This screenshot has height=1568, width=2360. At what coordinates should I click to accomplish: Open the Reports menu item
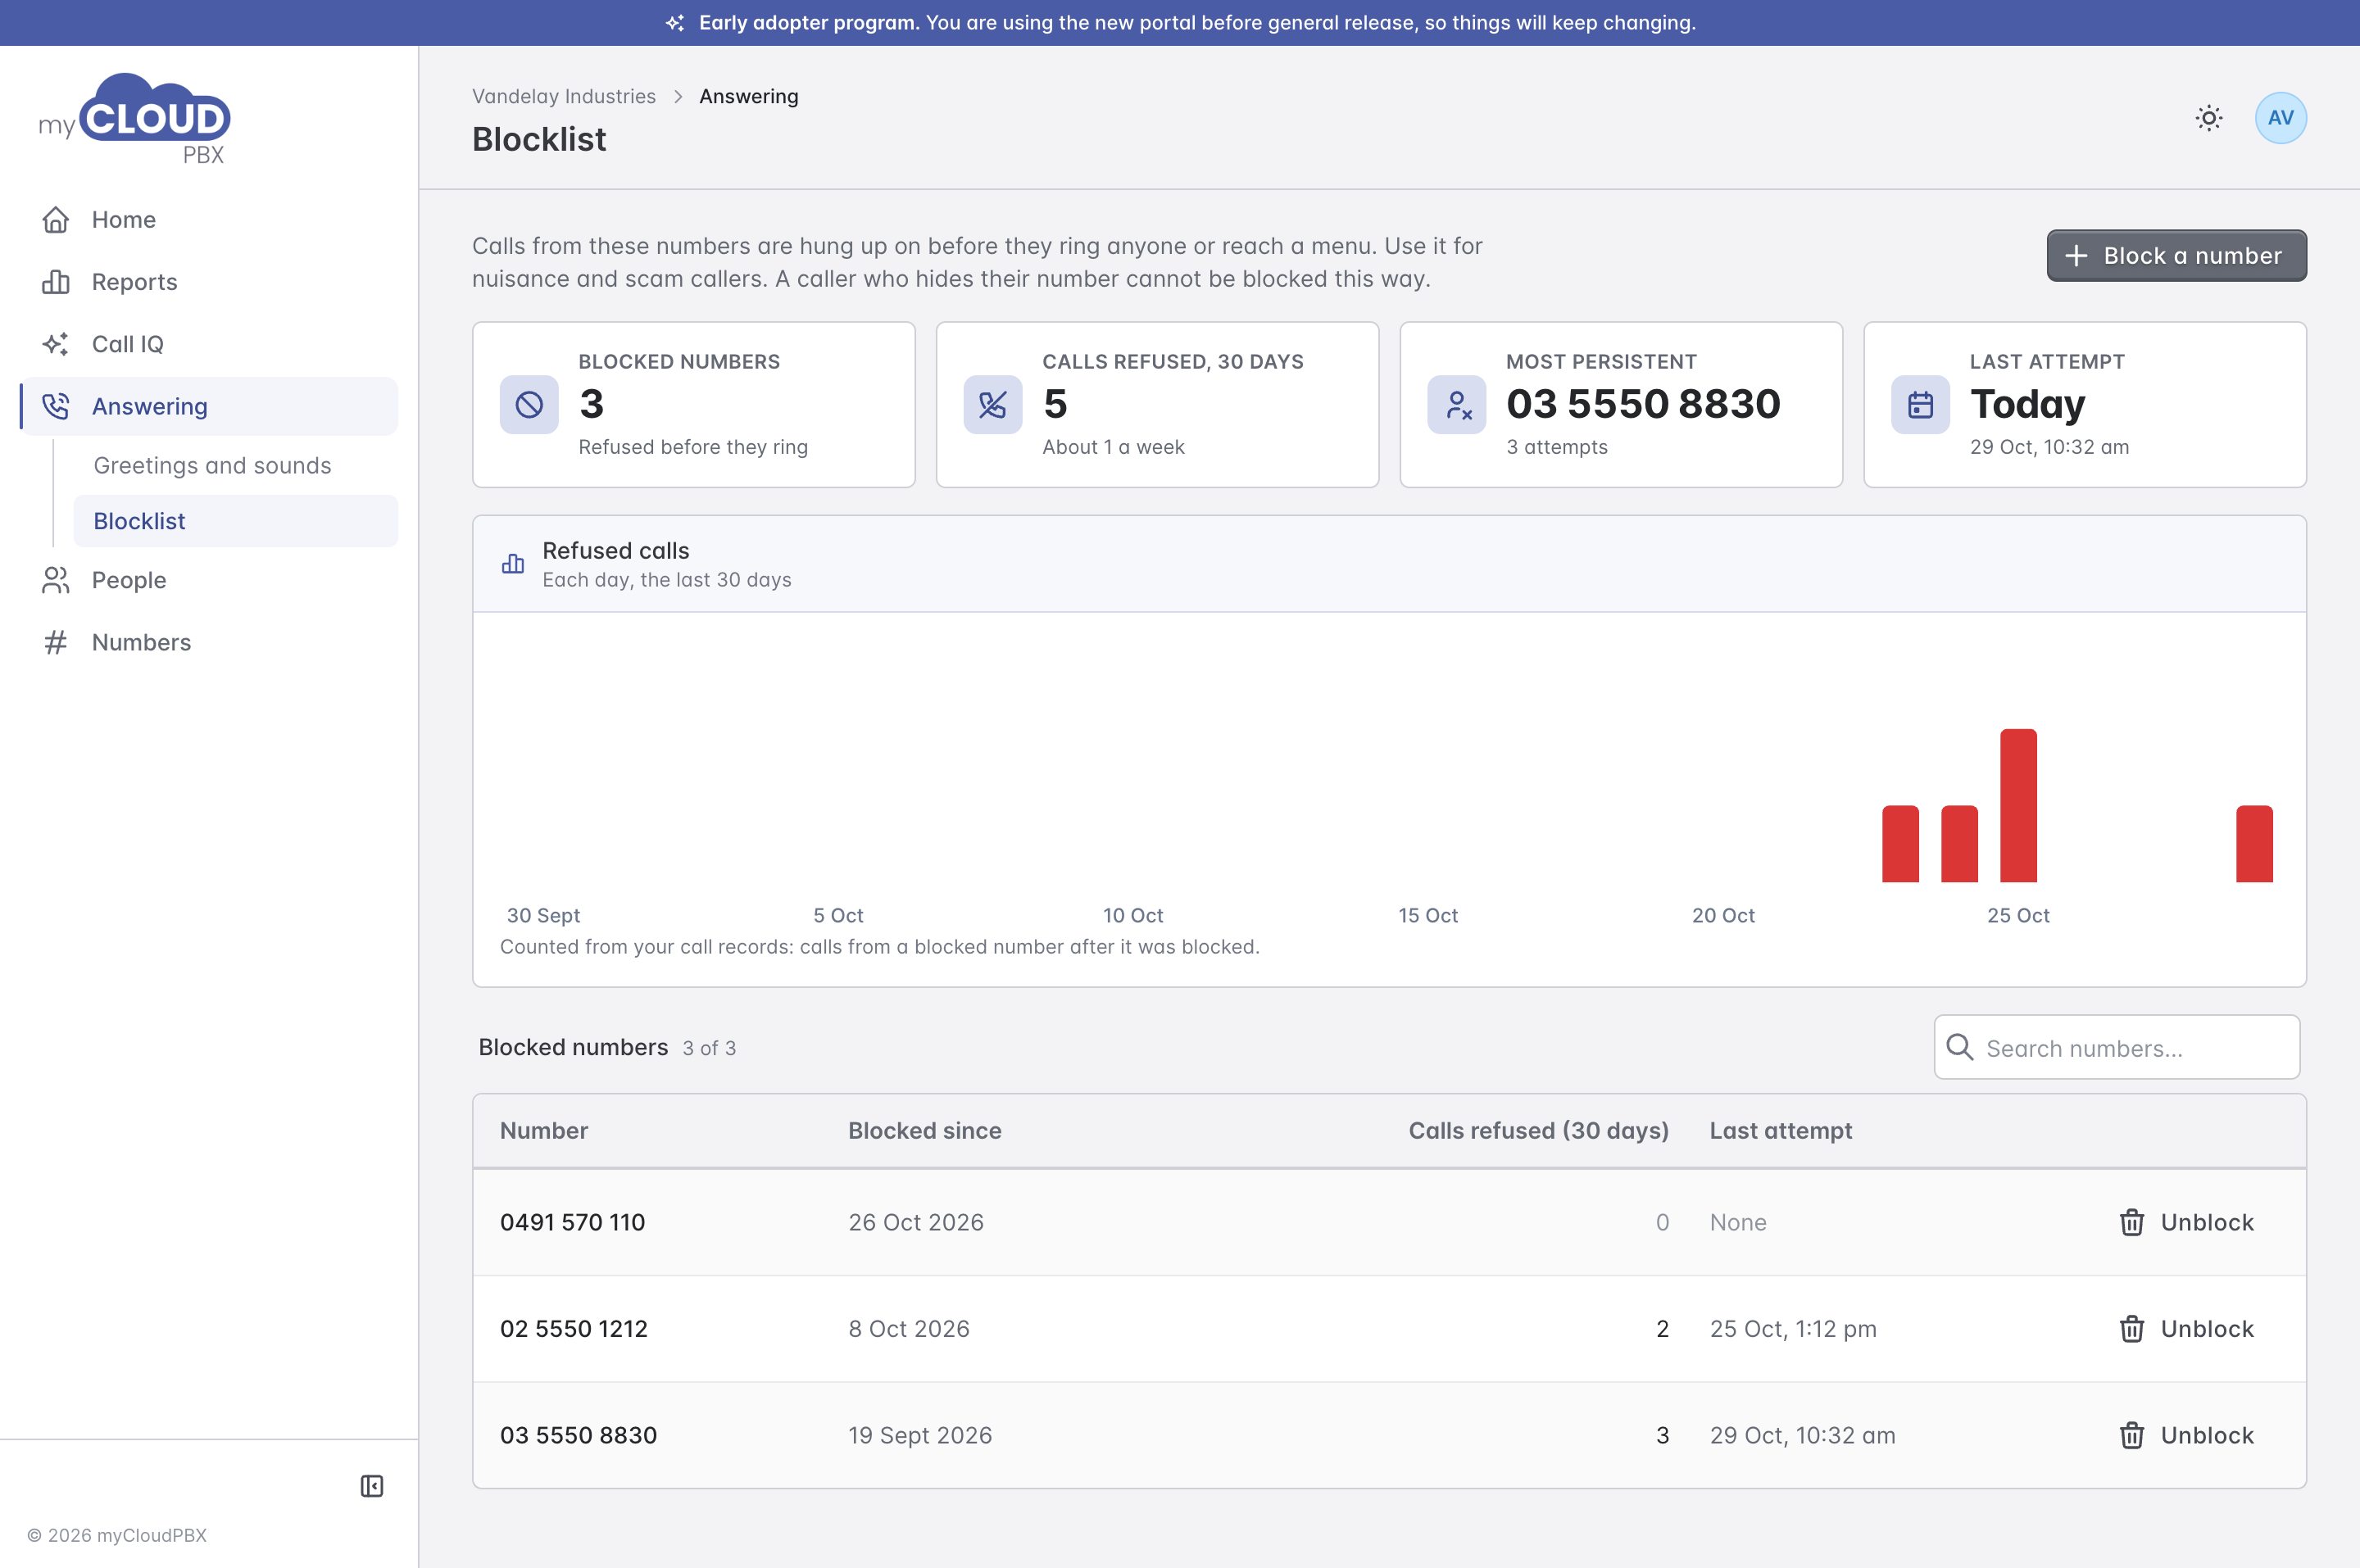point(209,282)
